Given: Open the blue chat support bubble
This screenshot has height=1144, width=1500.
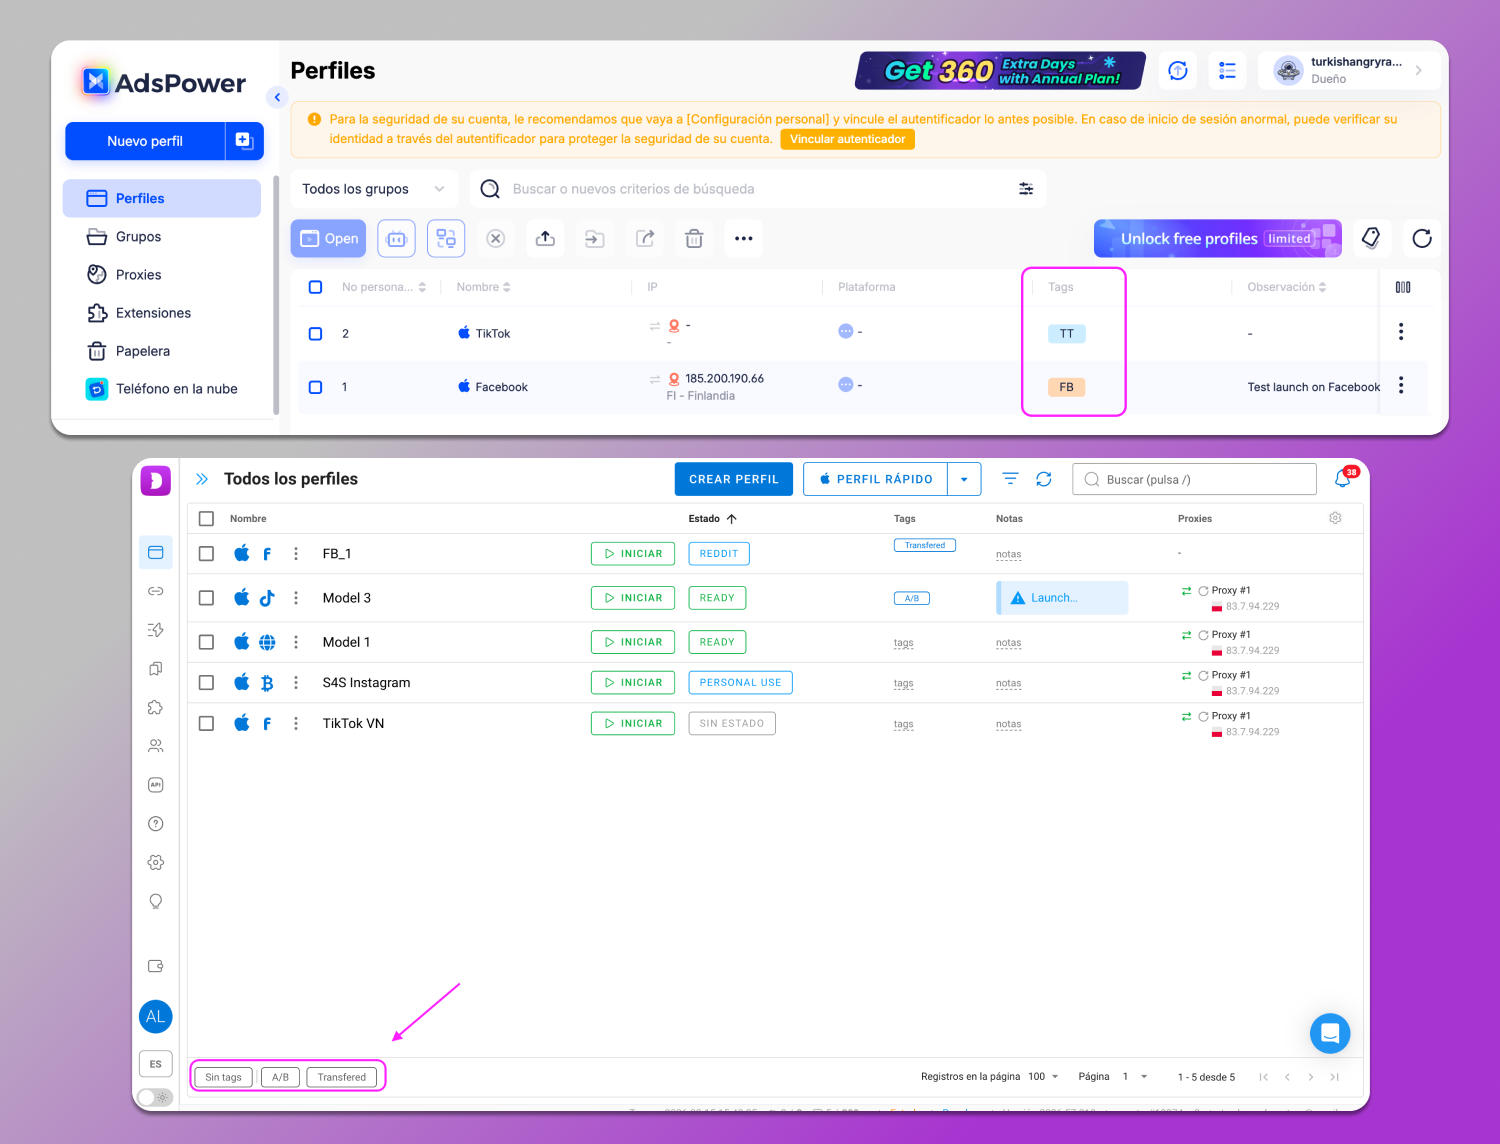Looking at the screenshot, I should 1330,1033.
